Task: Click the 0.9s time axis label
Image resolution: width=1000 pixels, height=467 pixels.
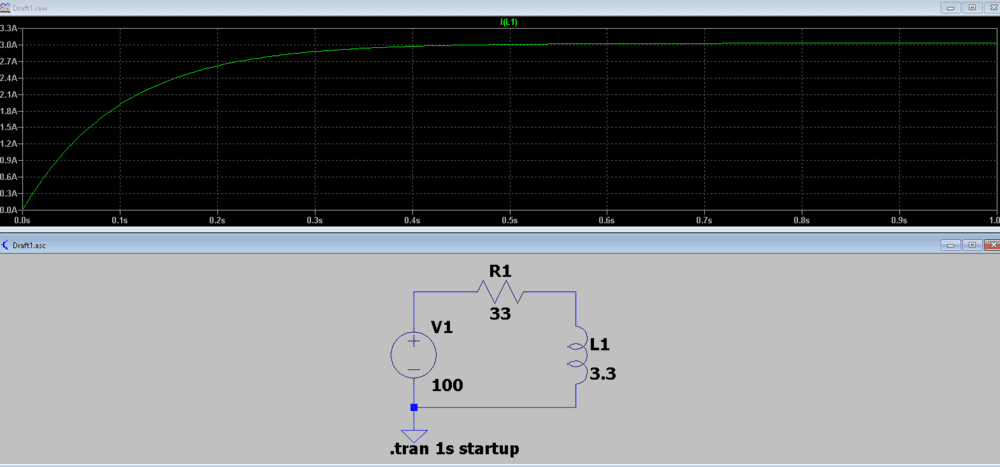Action: tap(899, 220)
